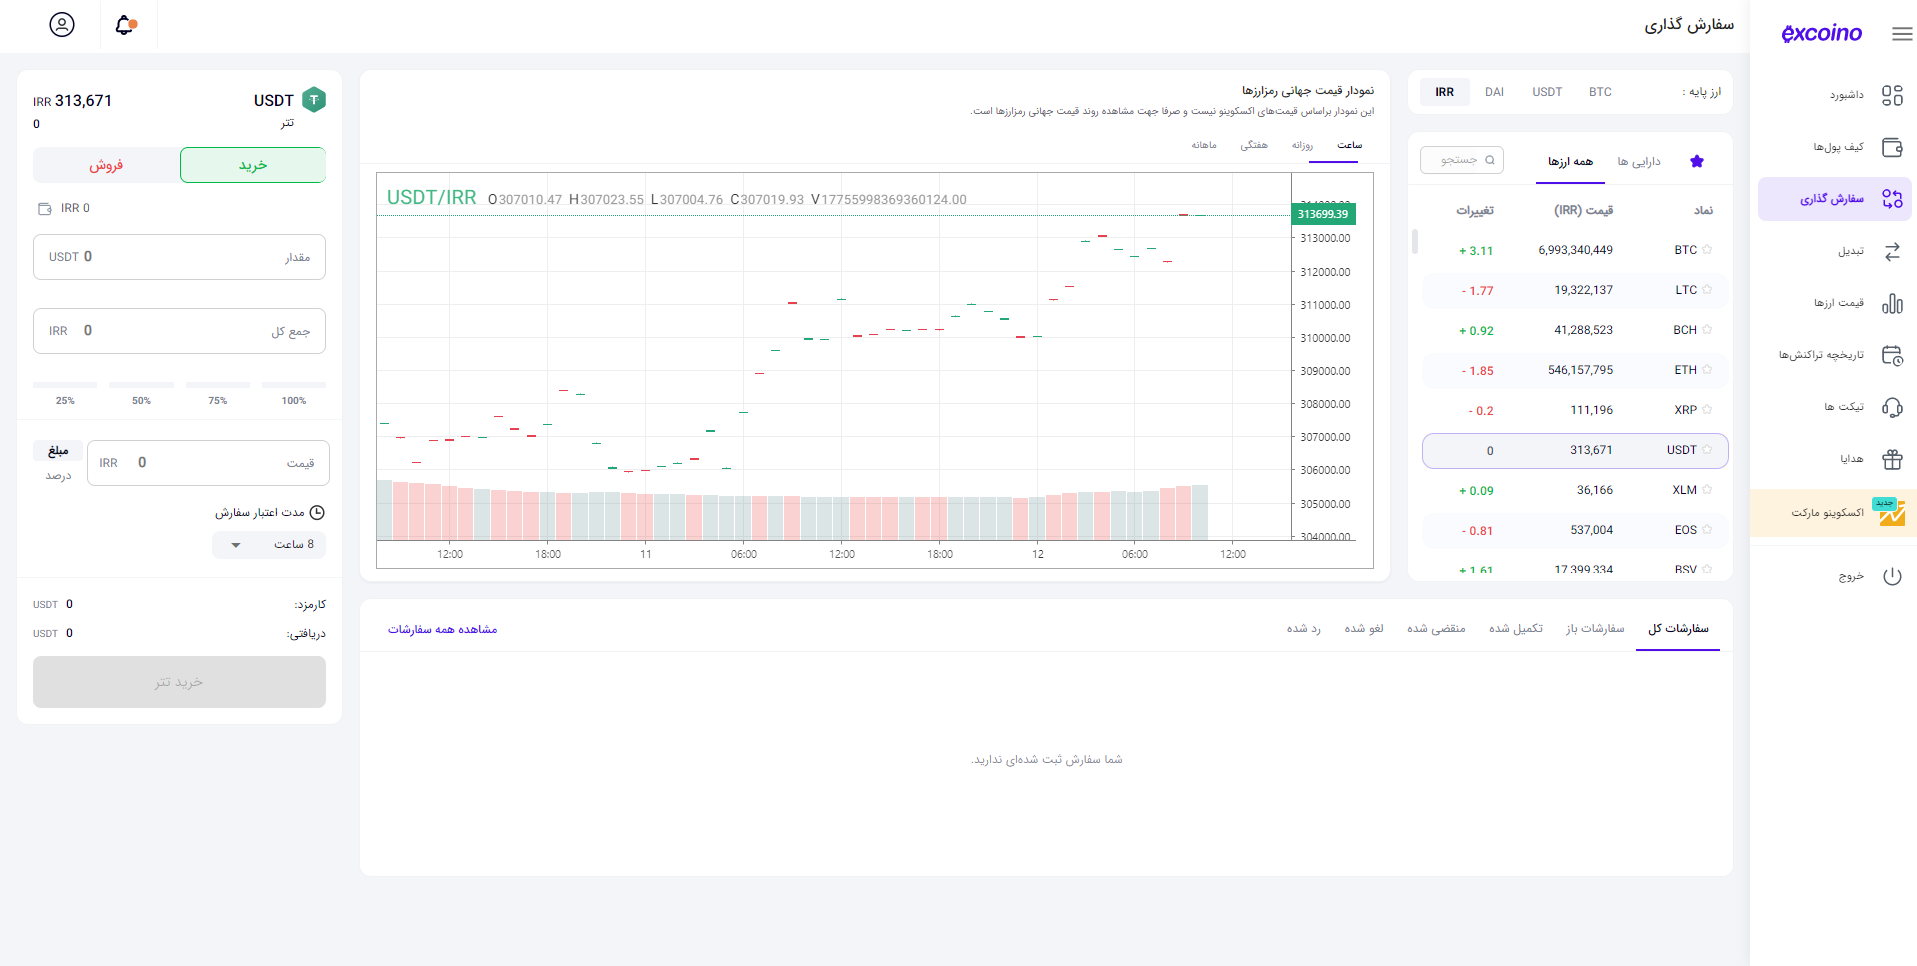Set amount slider to 75%
Viewport: 1917px width, 966px height.
(217, 385)
